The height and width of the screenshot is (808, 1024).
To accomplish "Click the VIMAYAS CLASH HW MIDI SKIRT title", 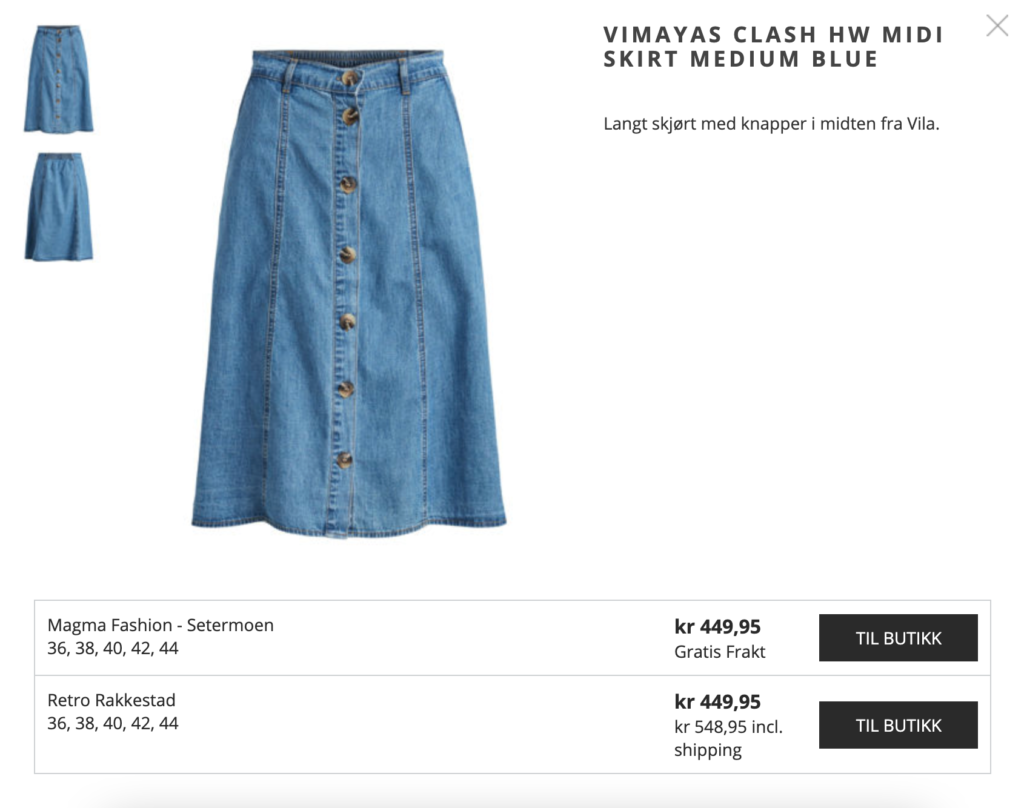I will (x=773, y=46).
